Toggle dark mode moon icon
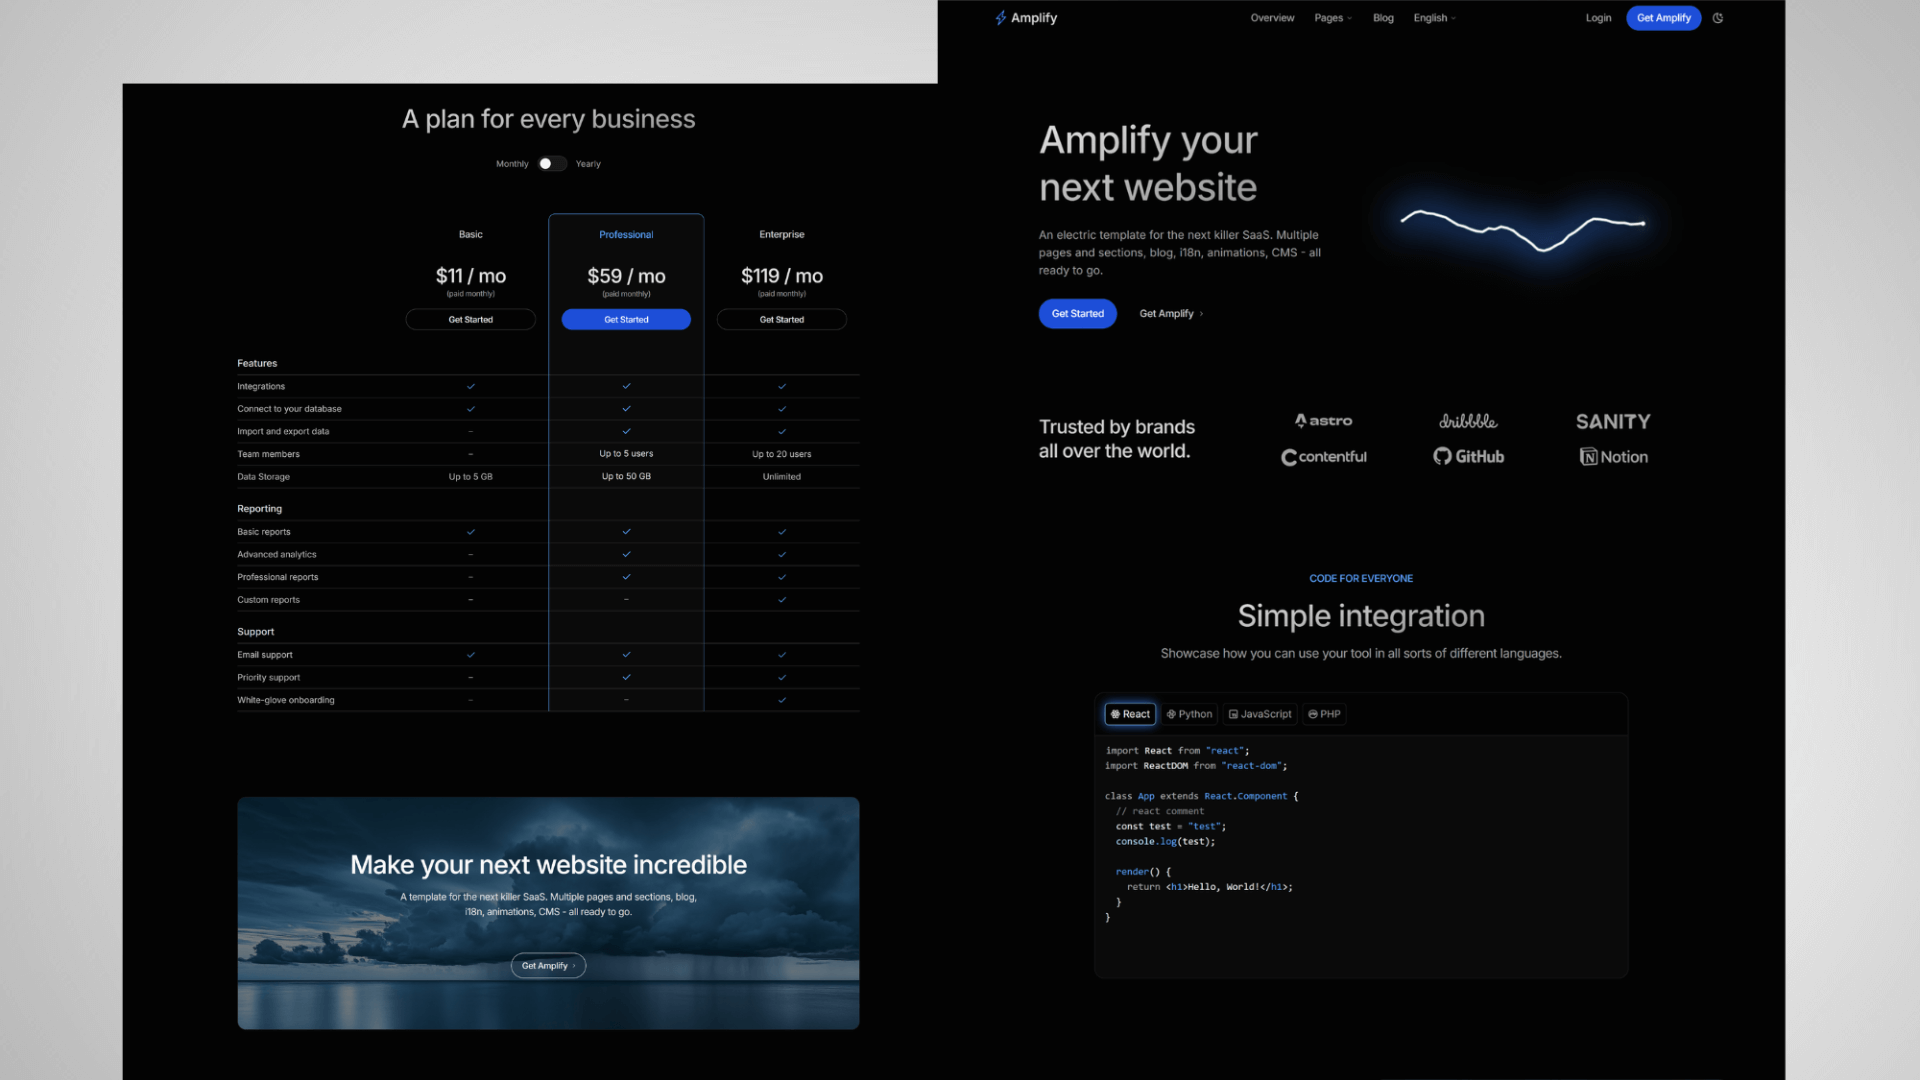Screen dimensions: 1920x1080 1718,18
